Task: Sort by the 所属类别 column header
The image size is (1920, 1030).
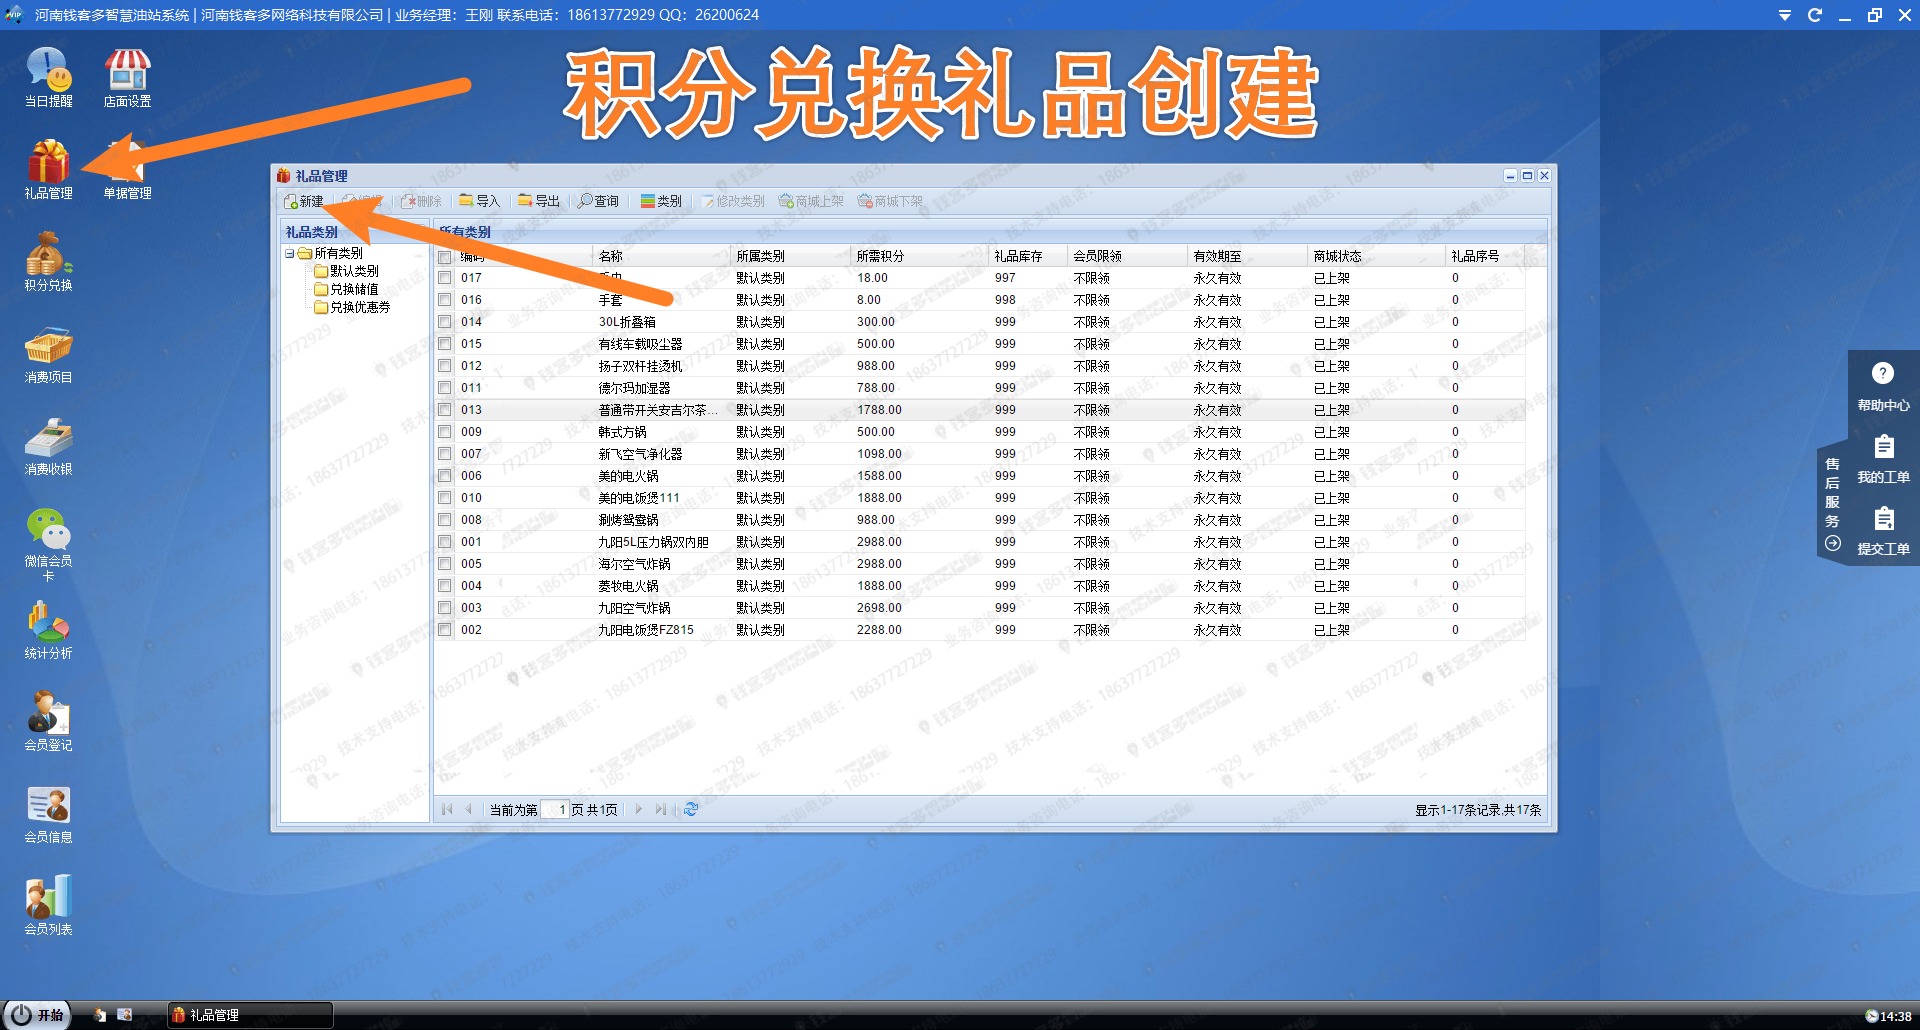Action: click(790, 256)
